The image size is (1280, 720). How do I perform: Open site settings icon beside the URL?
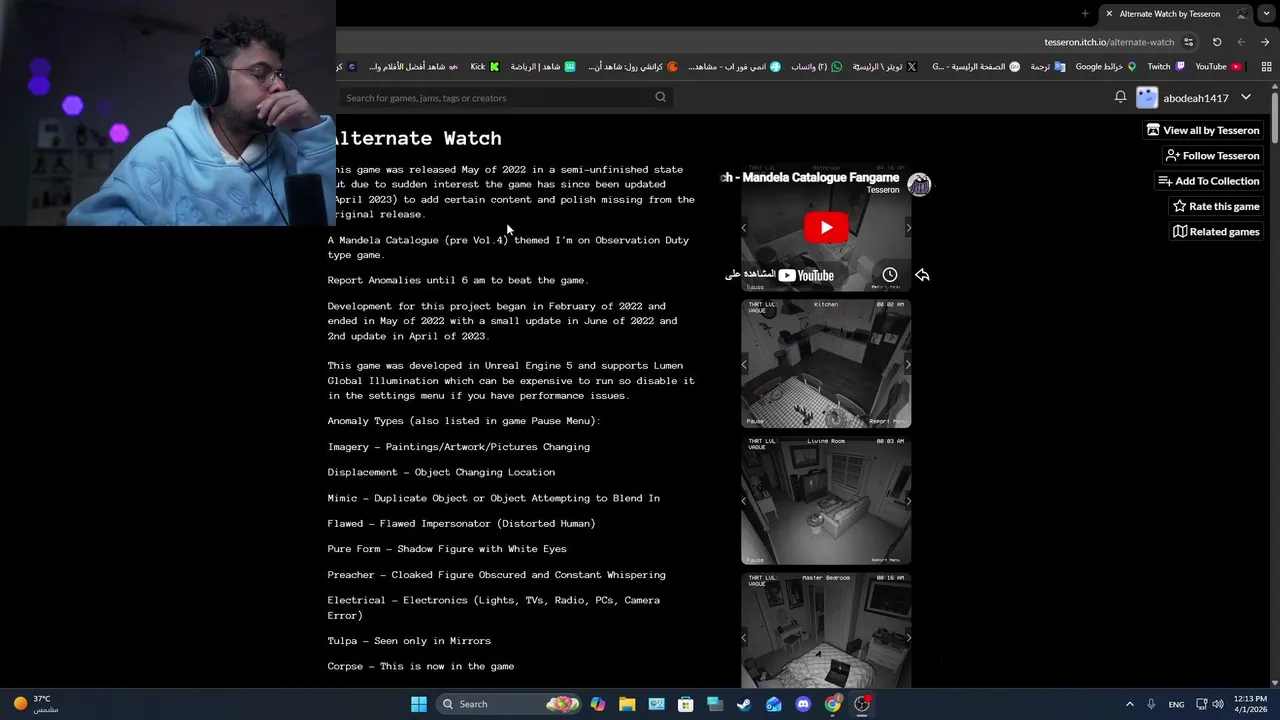pyautogui.click(x=1188, y=42)
